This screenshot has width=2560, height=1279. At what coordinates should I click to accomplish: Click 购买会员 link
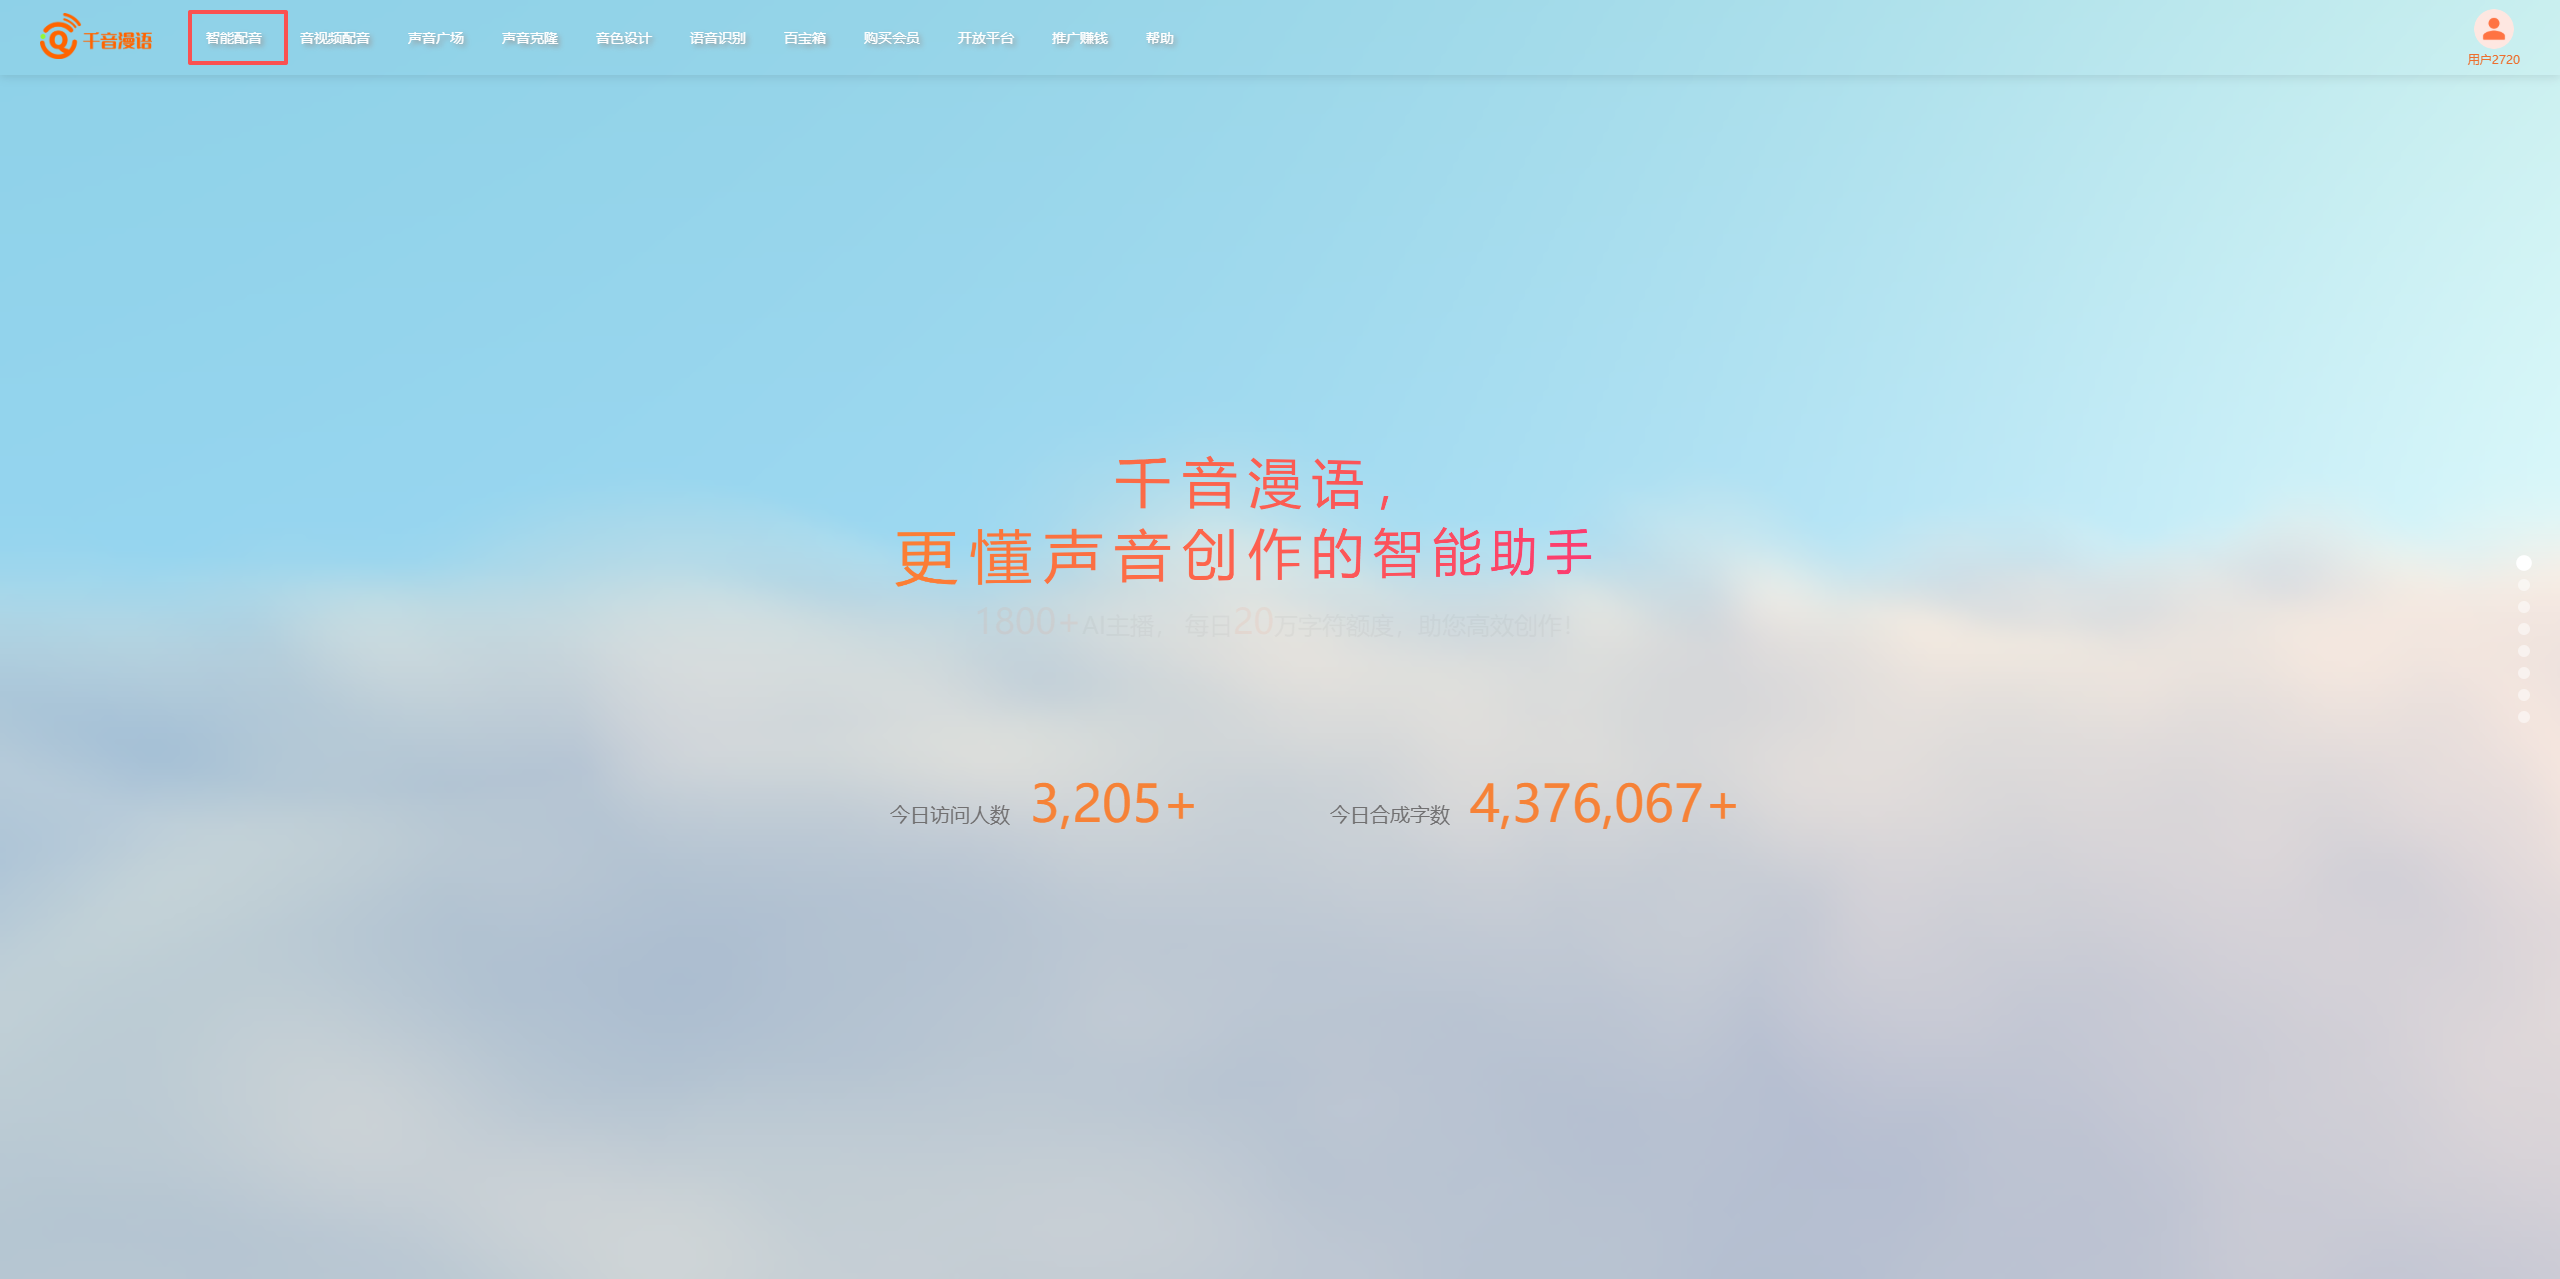click(x=892, y=38)
